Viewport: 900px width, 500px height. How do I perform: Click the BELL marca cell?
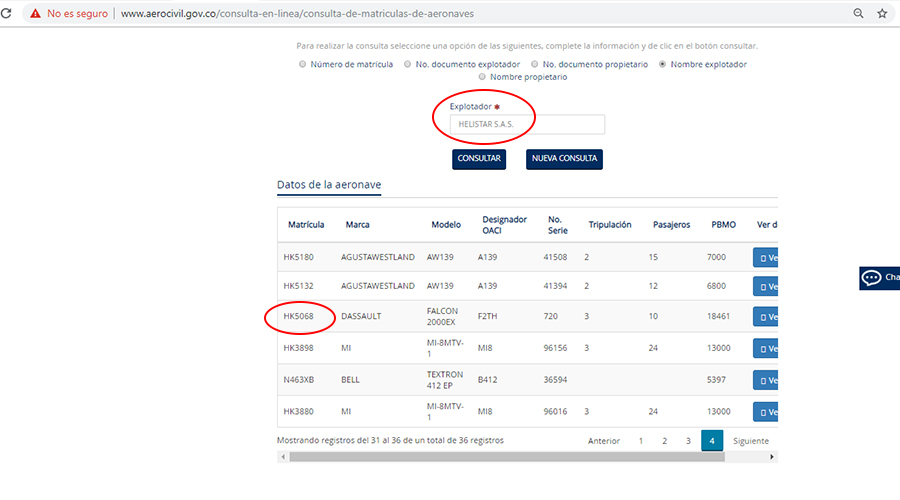pyautogui.click(x=350, y=379)
